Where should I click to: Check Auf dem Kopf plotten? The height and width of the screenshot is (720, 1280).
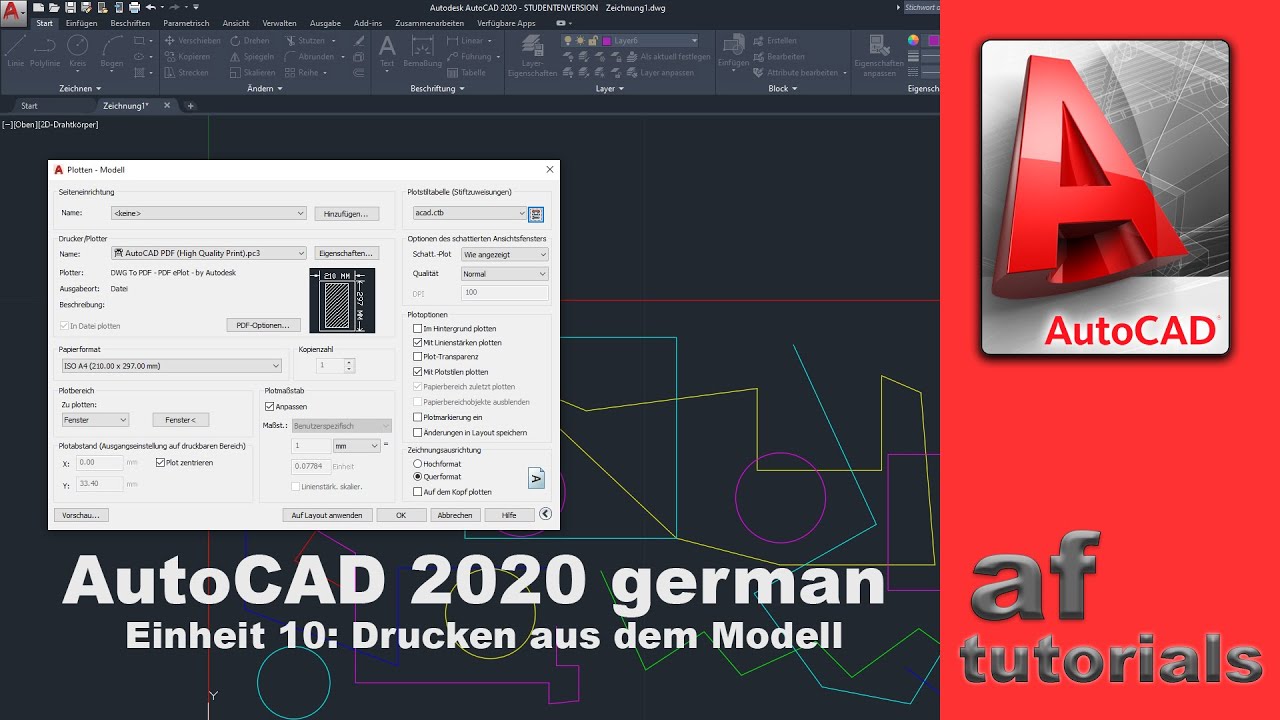pyautogui.click(x=418, y=492)
